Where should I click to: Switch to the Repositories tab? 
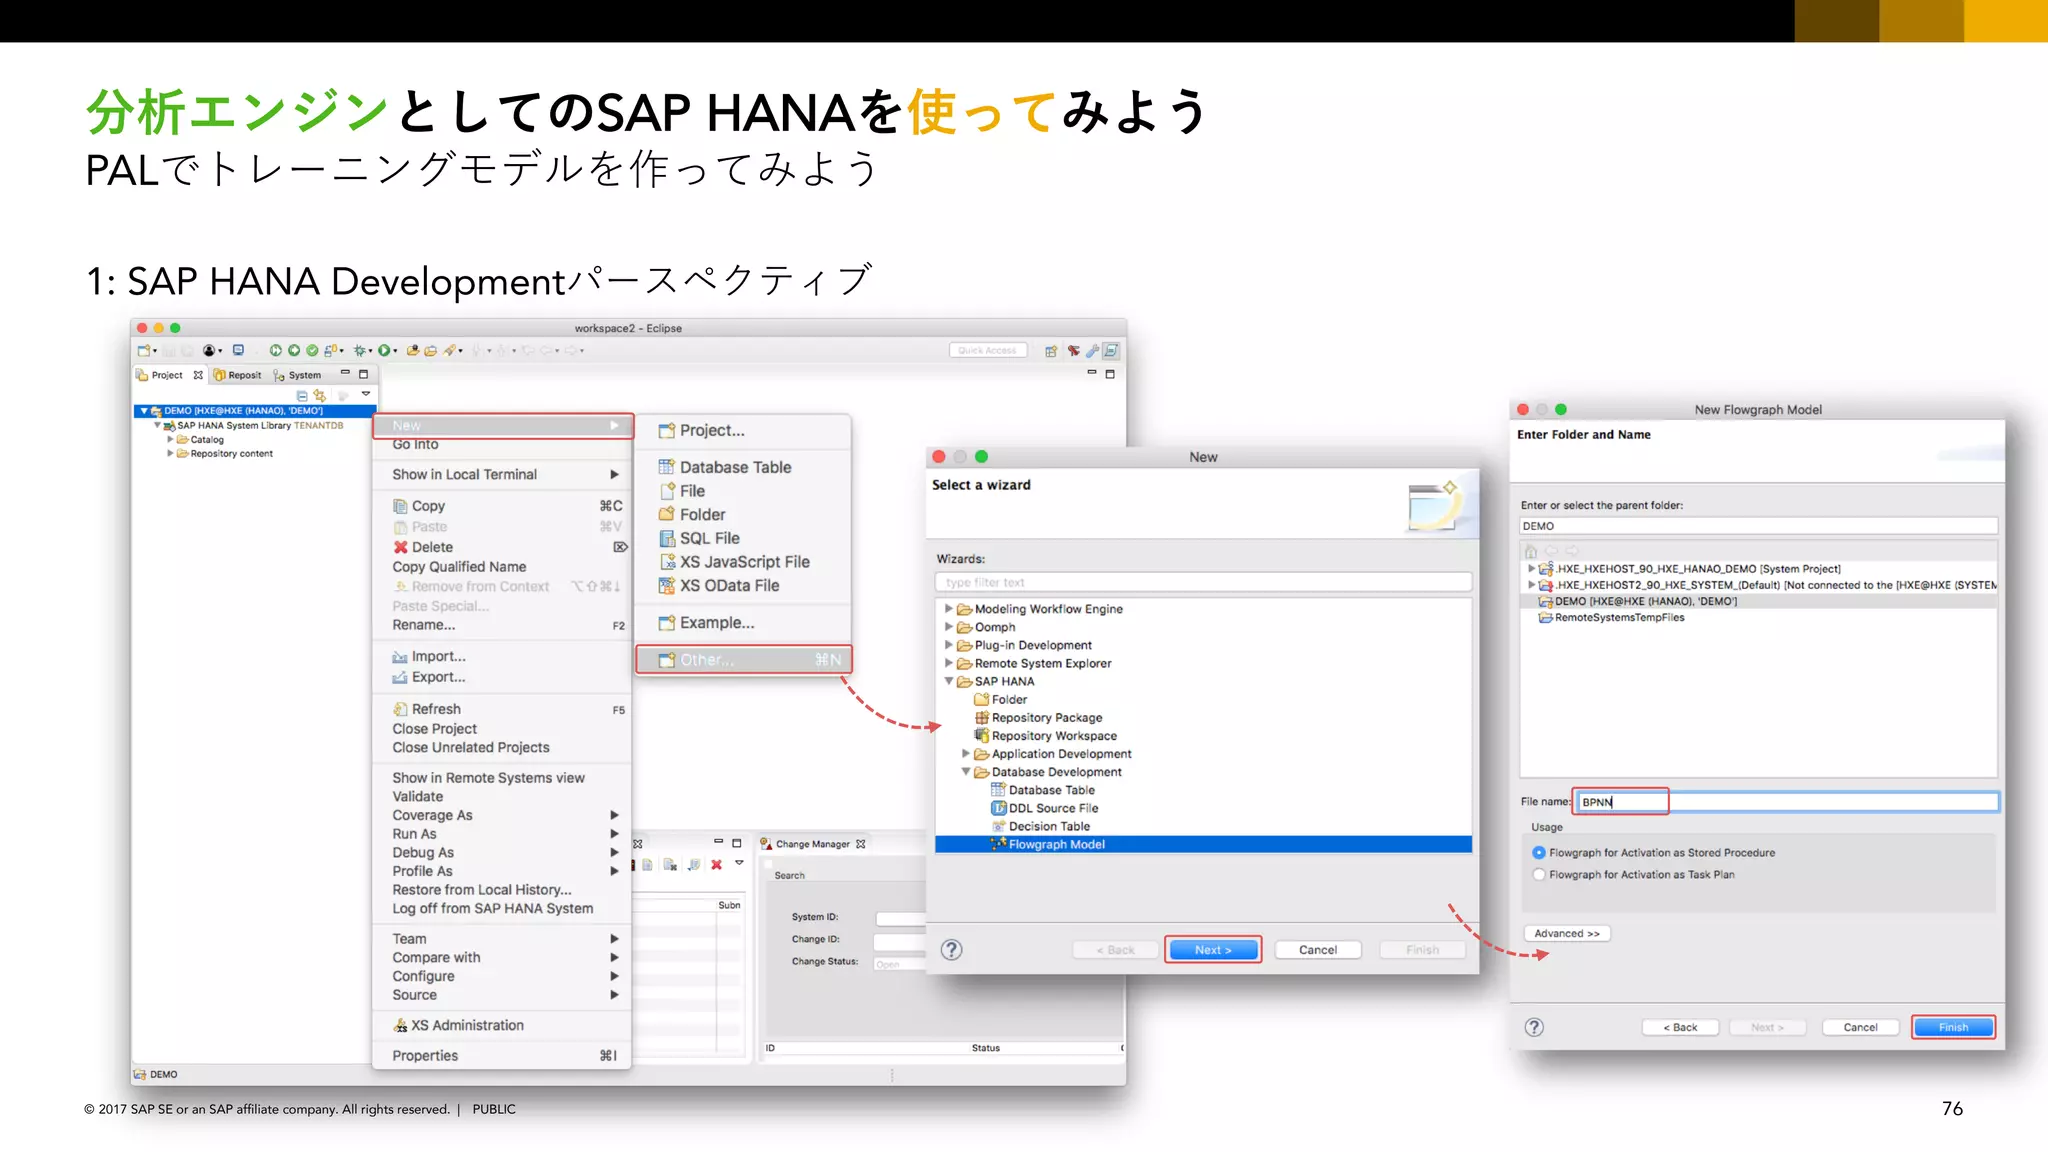tap(237, 375)
